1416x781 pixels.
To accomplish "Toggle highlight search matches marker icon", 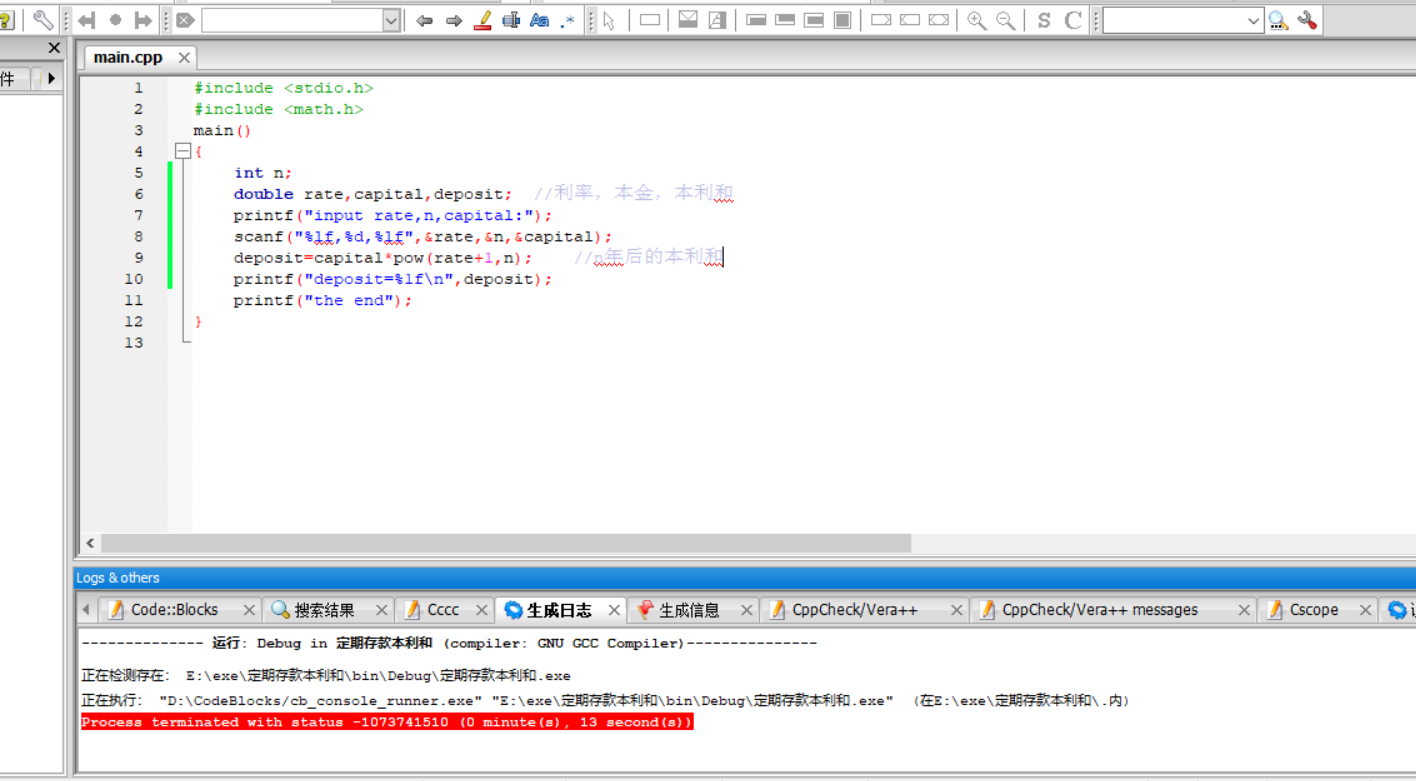I will 483,20.
